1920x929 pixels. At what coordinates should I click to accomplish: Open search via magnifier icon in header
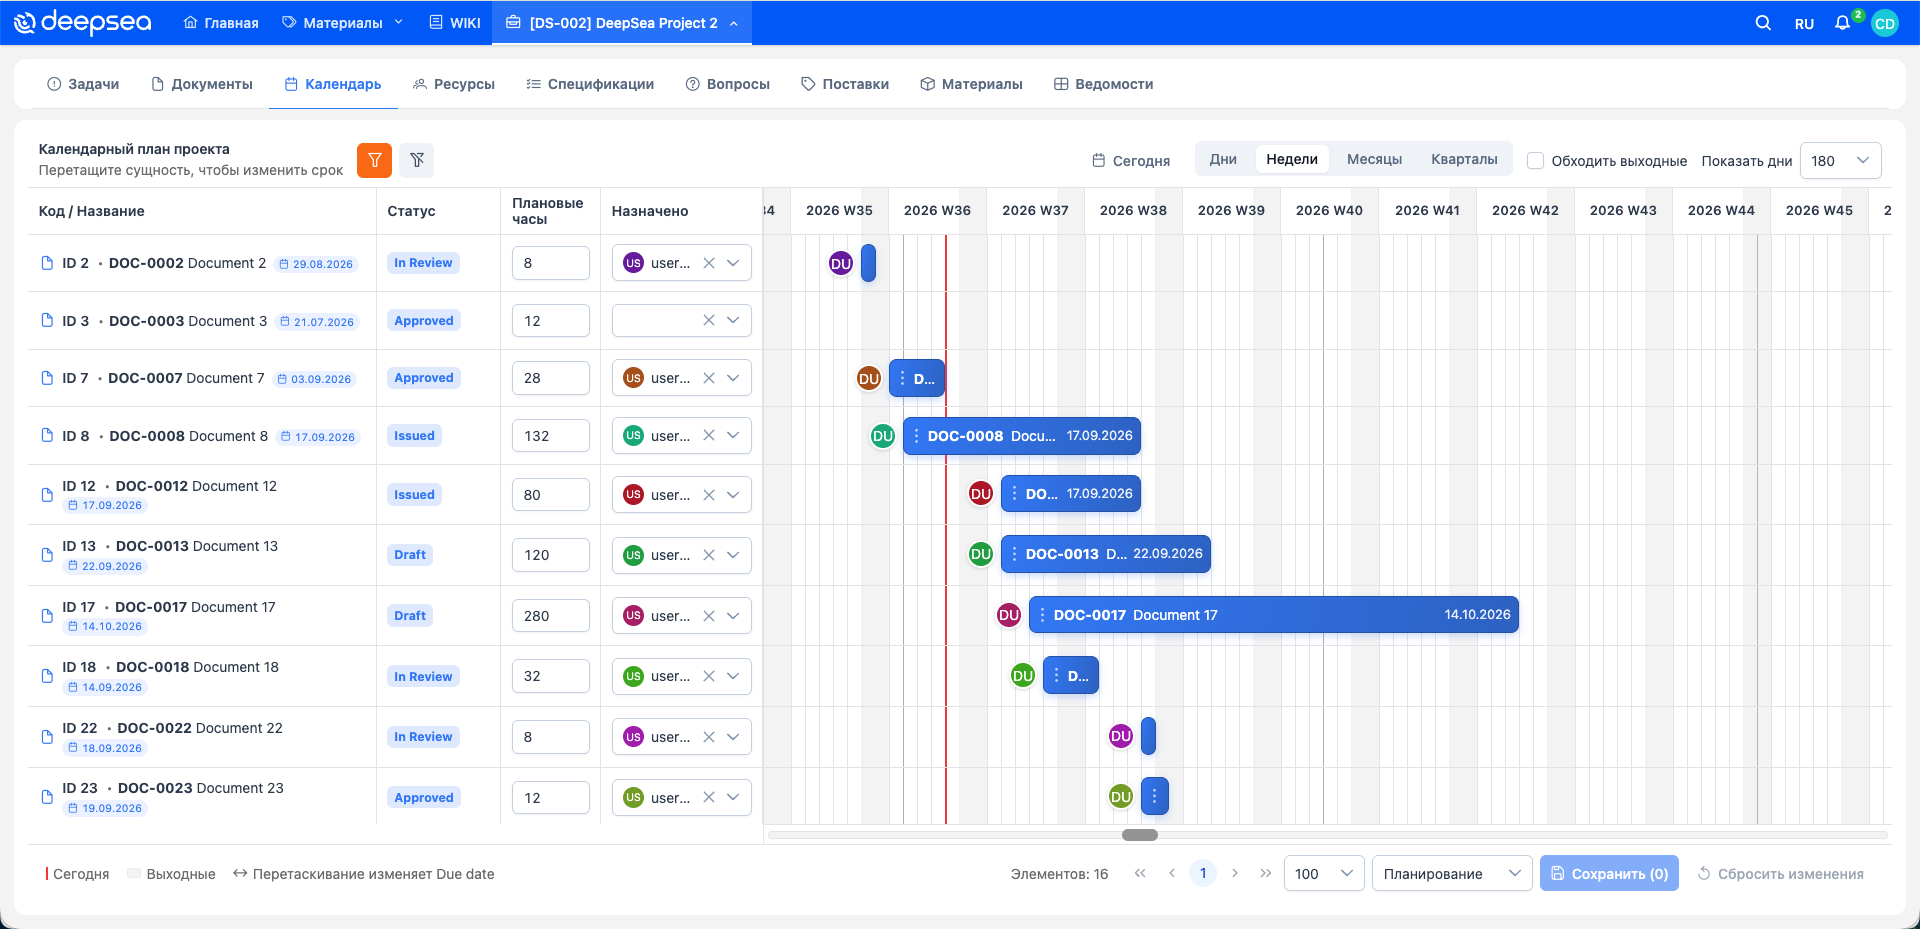pos(1763,23)
